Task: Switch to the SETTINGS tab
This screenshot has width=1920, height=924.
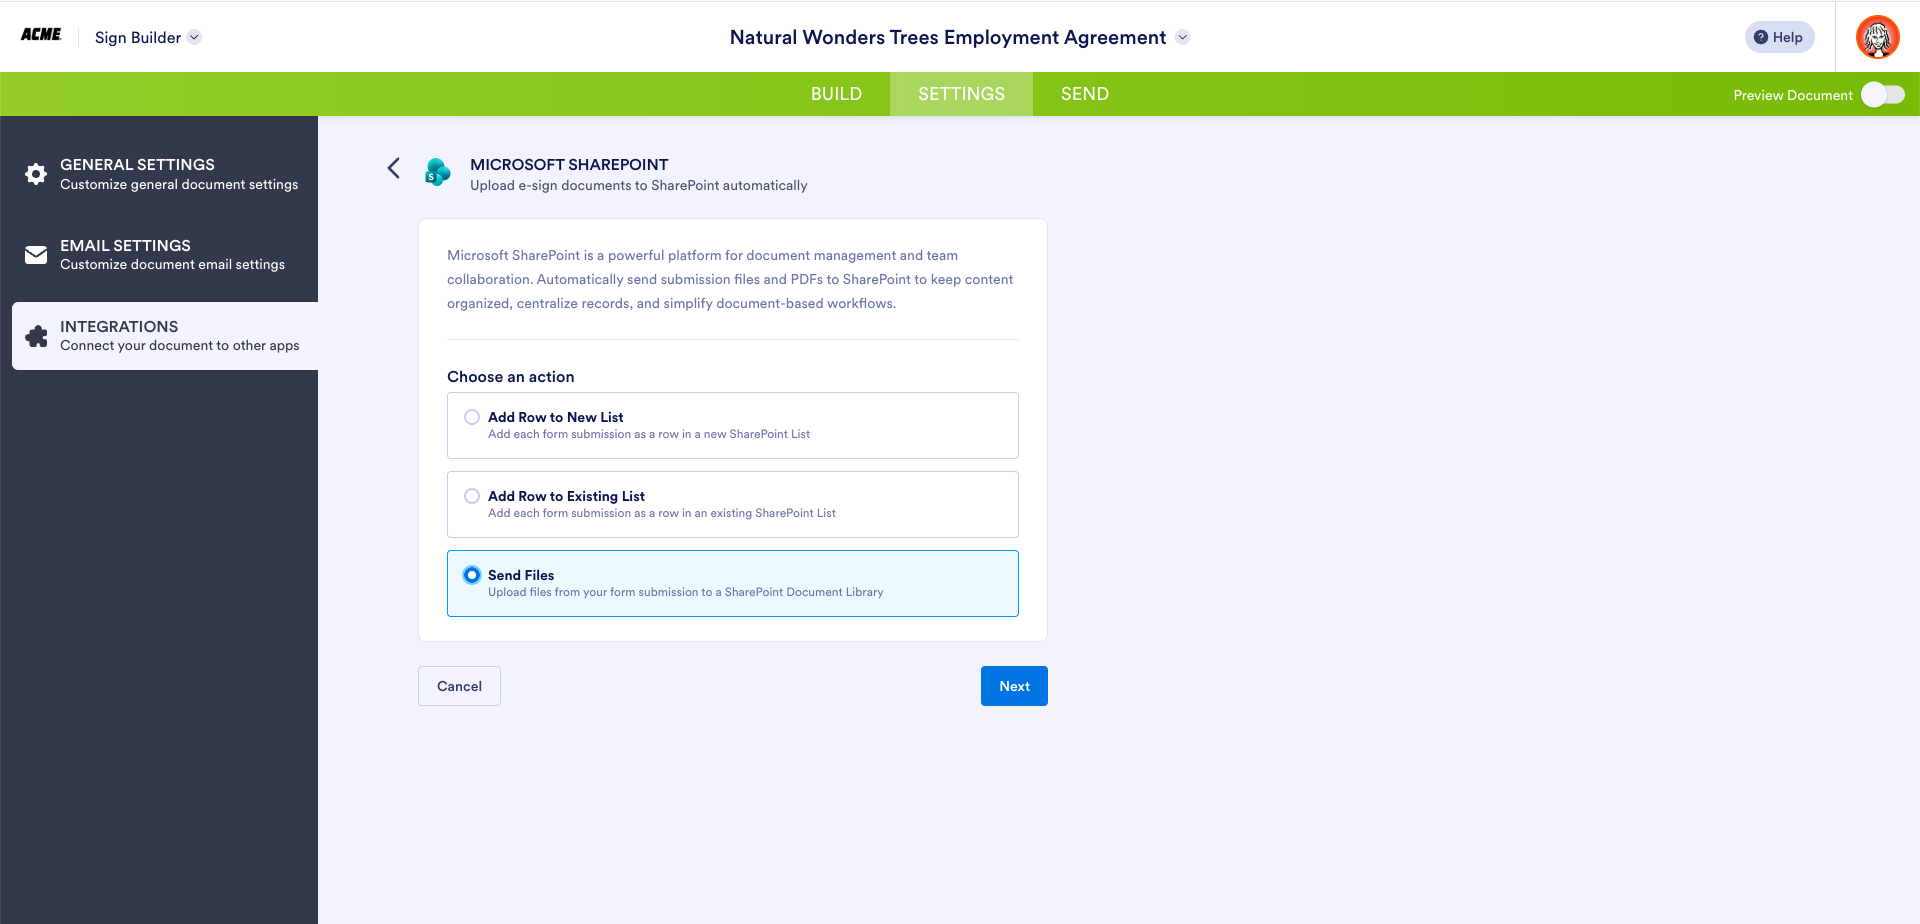Action: click(x=961, y=93)
